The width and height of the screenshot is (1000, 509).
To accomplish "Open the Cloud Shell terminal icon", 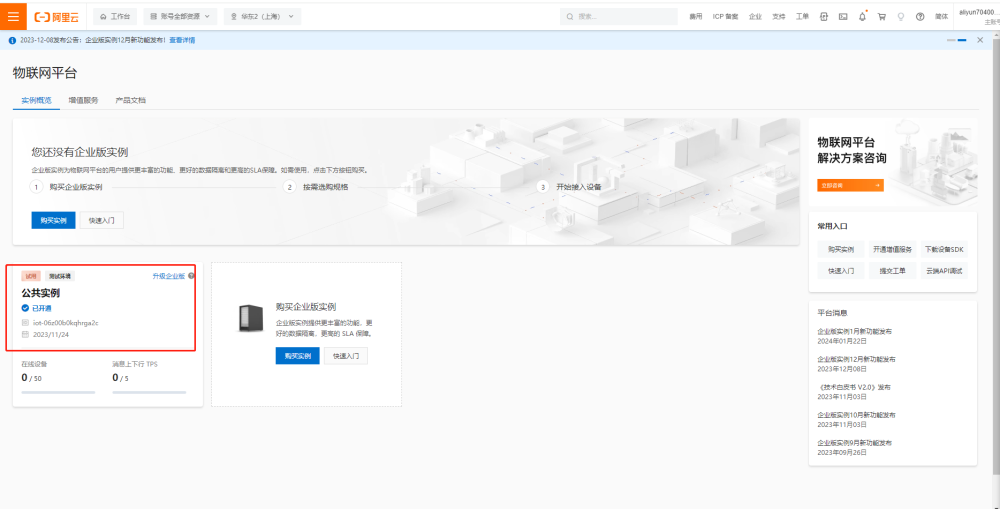I will (x=843, y=17).
